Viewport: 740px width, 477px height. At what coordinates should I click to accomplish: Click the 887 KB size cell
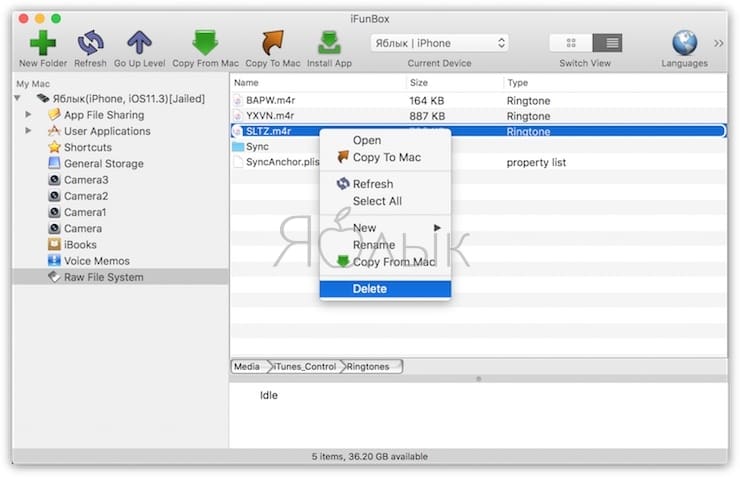pyautogui.click(x=427, y=116)
